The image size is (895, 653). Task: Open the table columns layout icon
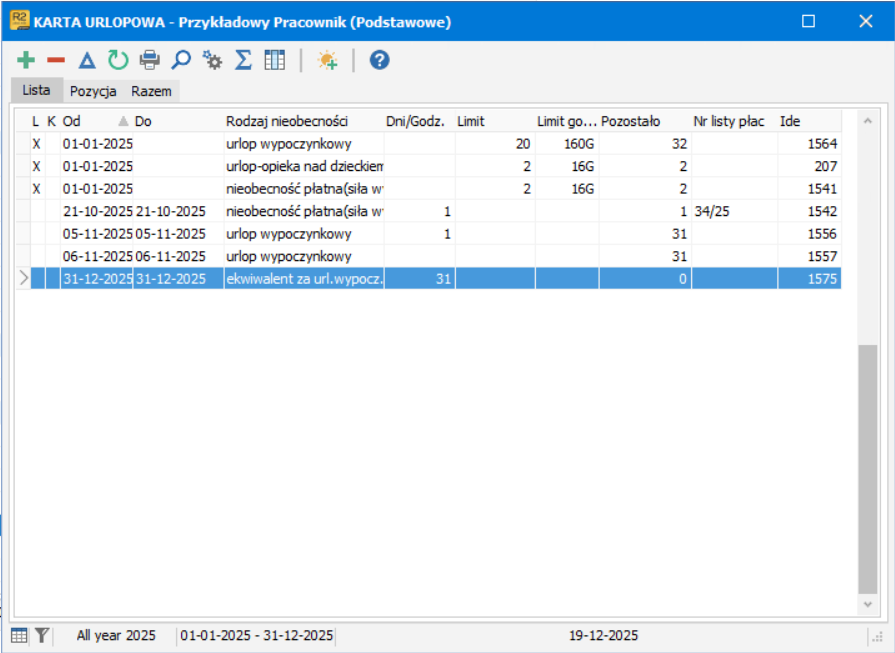pyautogui.click(x=275, y=60)
